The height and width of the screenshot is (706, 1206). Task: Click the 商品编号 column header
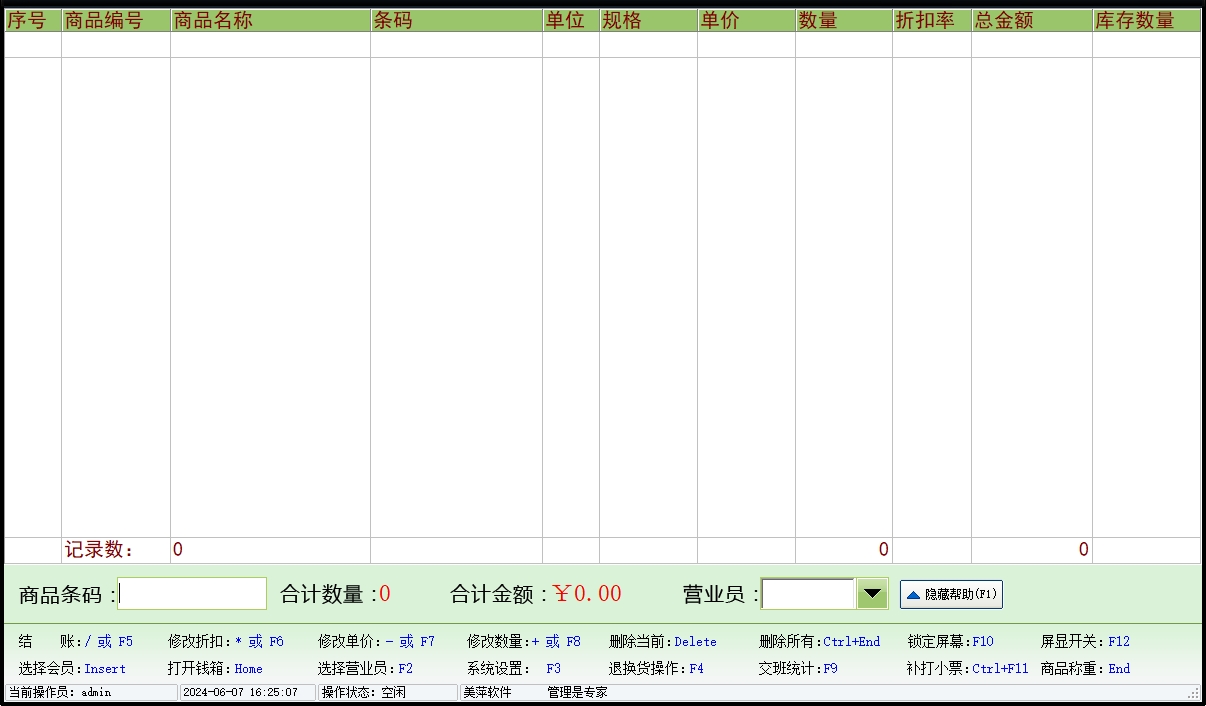(116, 21)
